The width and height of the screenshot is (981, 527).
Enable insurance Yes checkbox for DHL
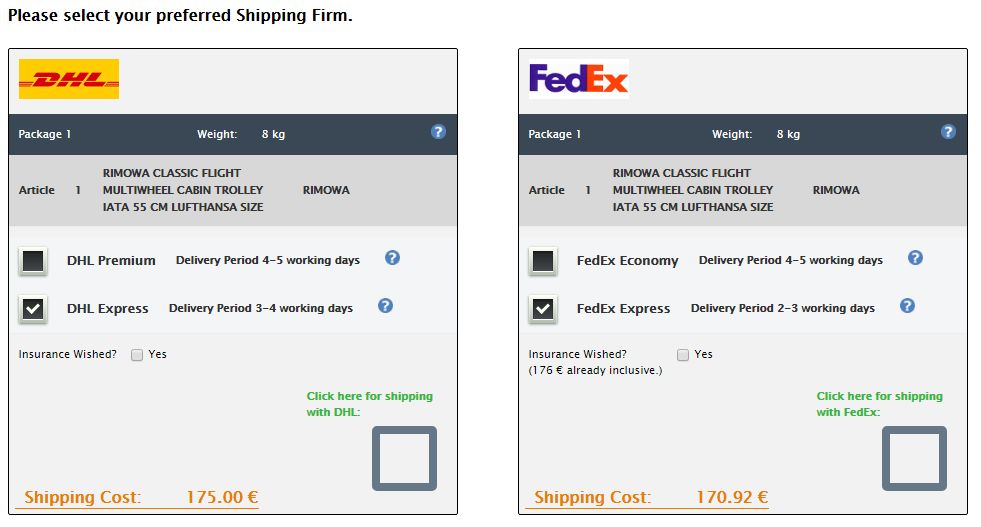pyautogui.click(x=137, y=355)
